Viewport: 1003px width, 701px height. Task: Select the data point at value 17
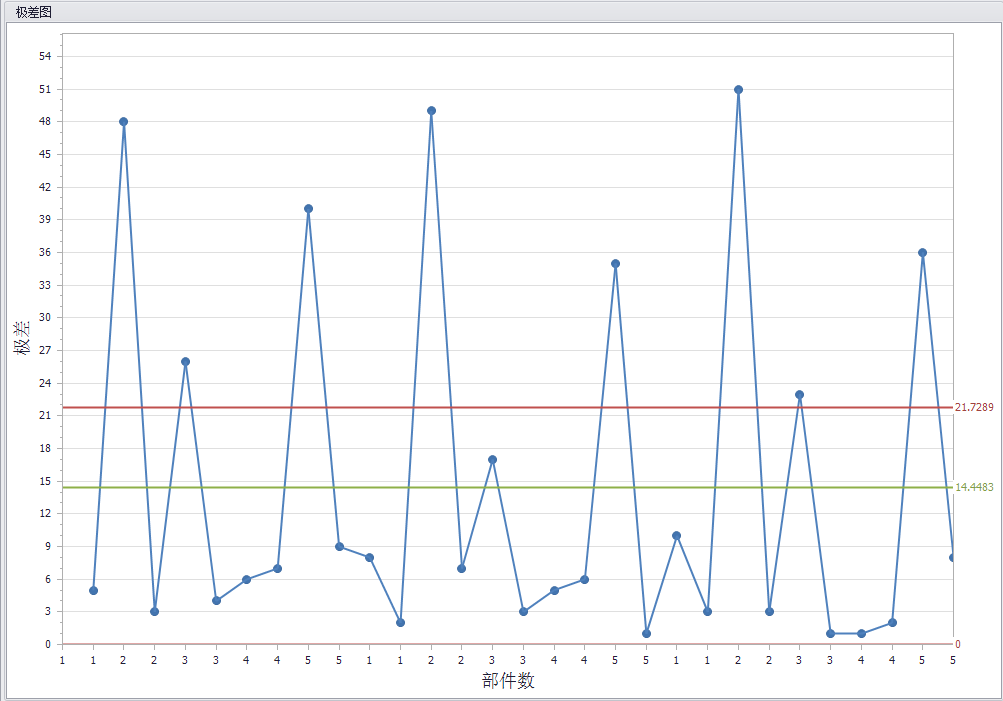click(492, 460)
